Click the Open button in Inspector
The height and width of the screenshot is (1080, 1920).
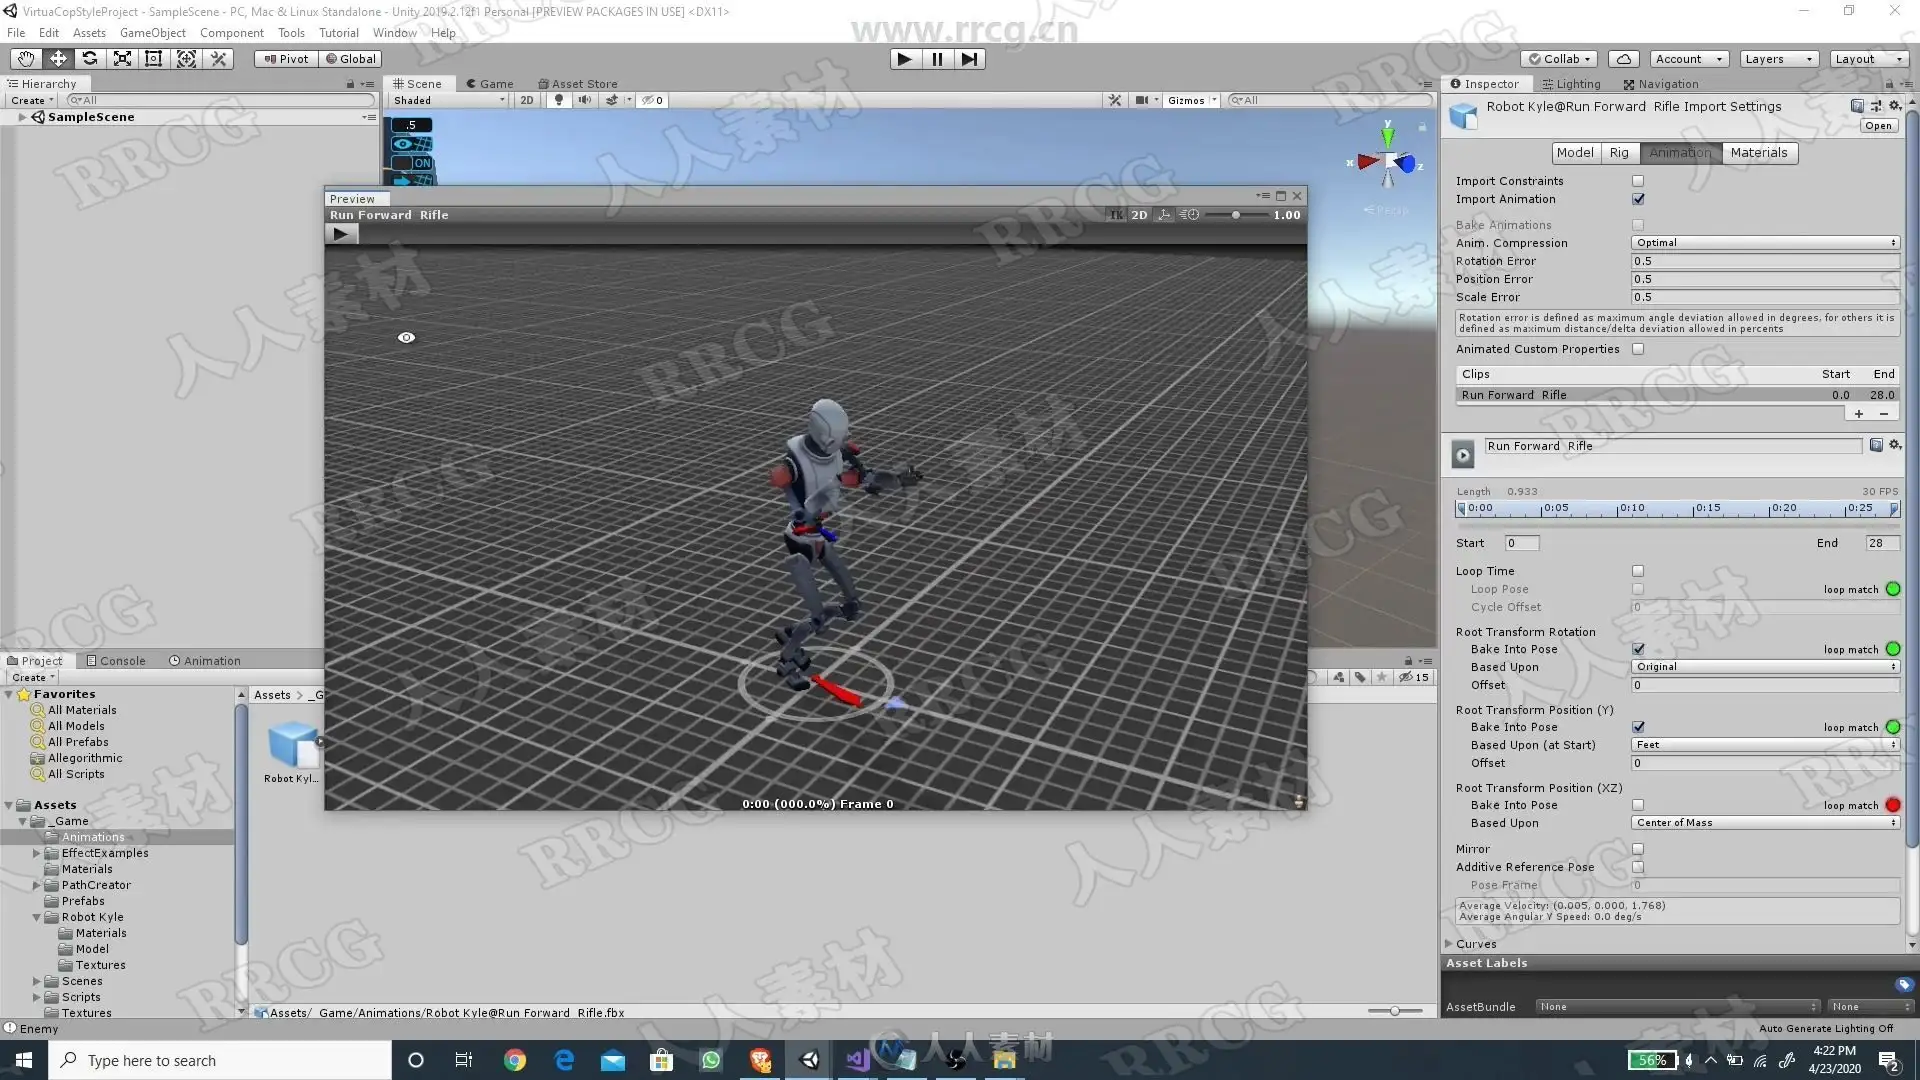[x=1878, y=126]
